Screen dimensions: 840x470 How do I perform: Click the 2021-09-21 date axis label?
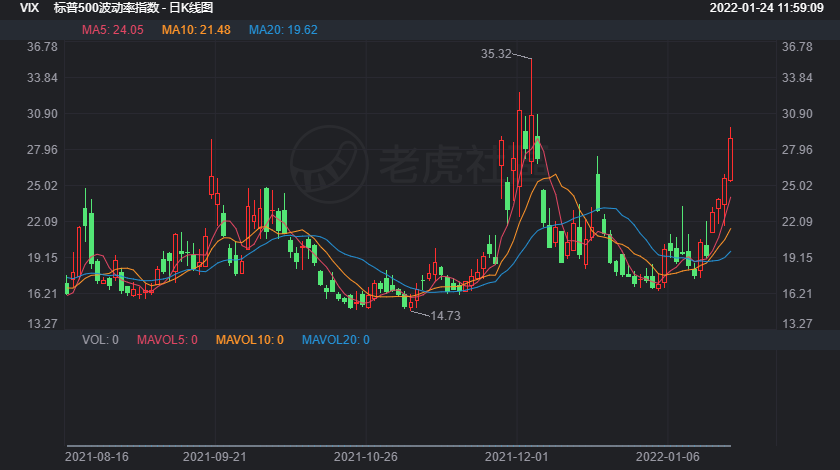(x=215, y=457)
